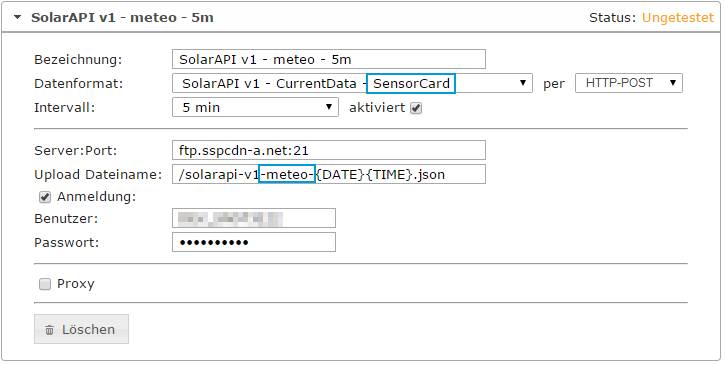Click the trash can icon beside Löschen
Screen dimensions: 725x365
49,330
